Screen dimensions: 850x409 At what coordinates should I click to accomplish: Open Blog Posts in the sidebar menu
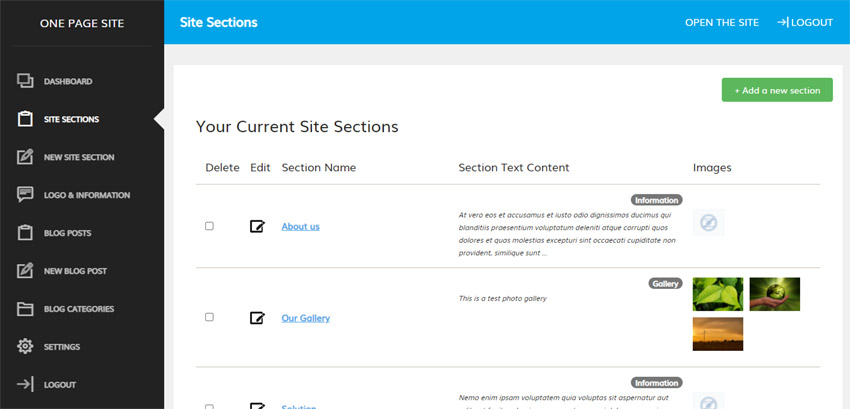[x=67, y=233]
